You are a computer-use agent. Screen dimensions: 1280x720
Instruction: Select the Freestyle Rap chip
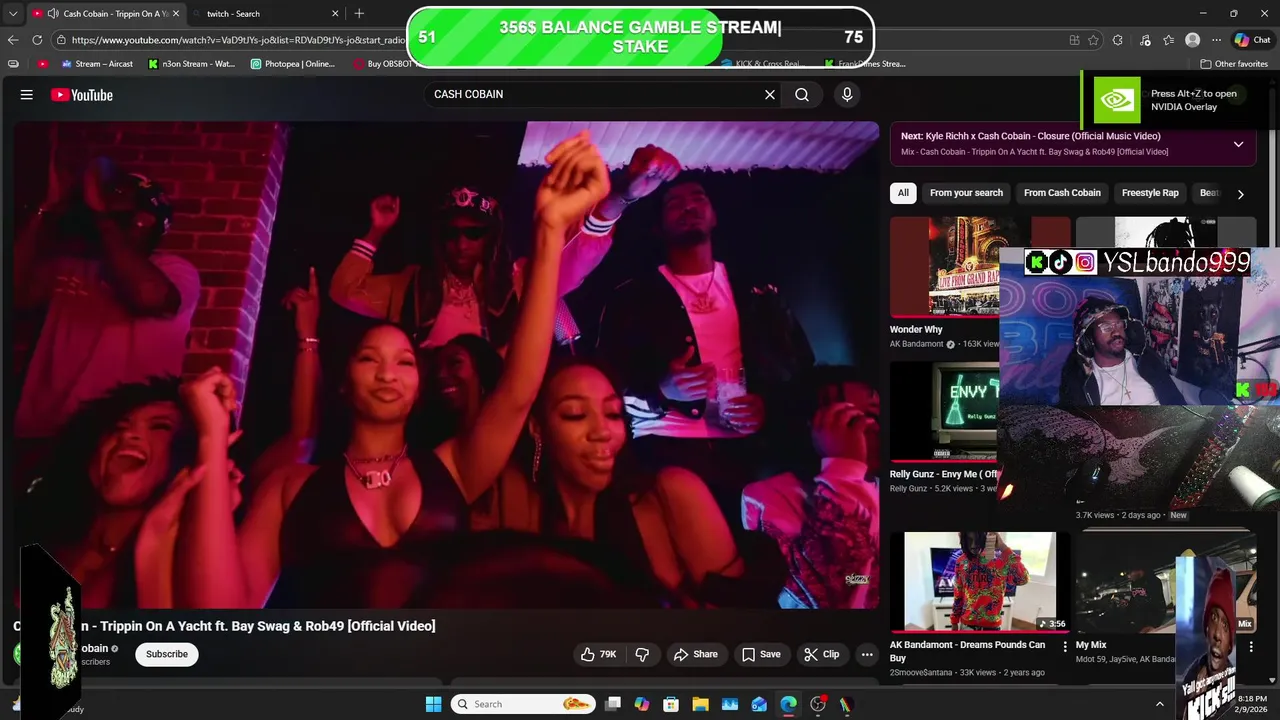[x=1150, y=193]
